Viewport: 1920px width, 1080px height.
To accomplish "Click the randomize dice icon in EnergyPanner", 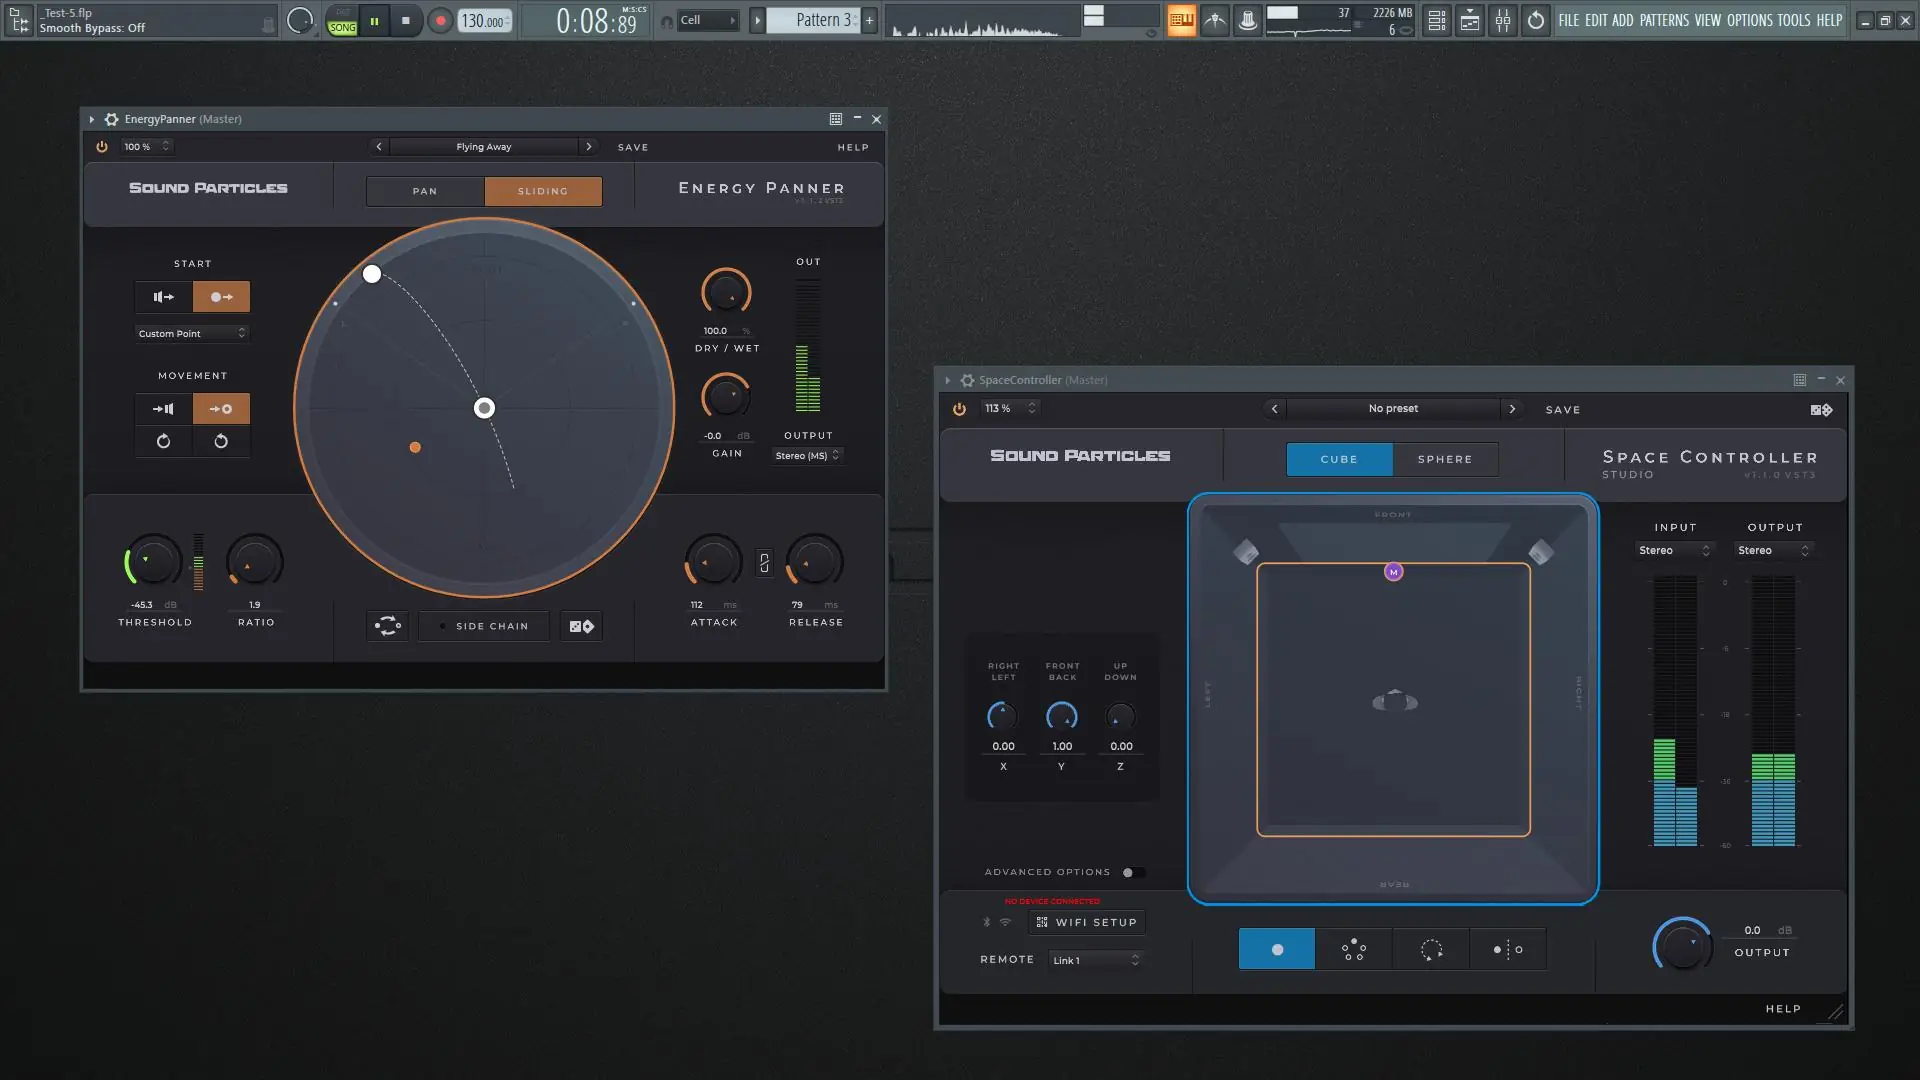I will [581, 626].
